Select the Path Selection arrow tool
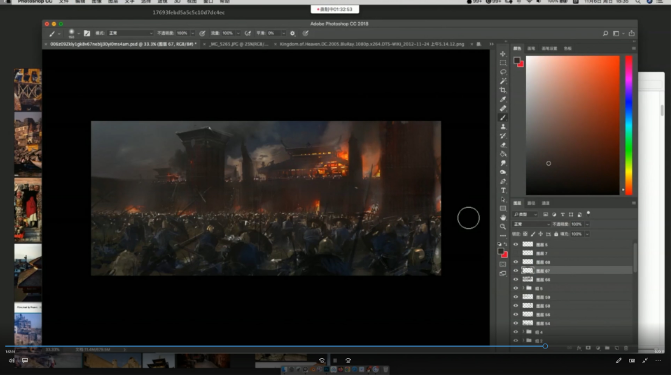 pos(503,199)
